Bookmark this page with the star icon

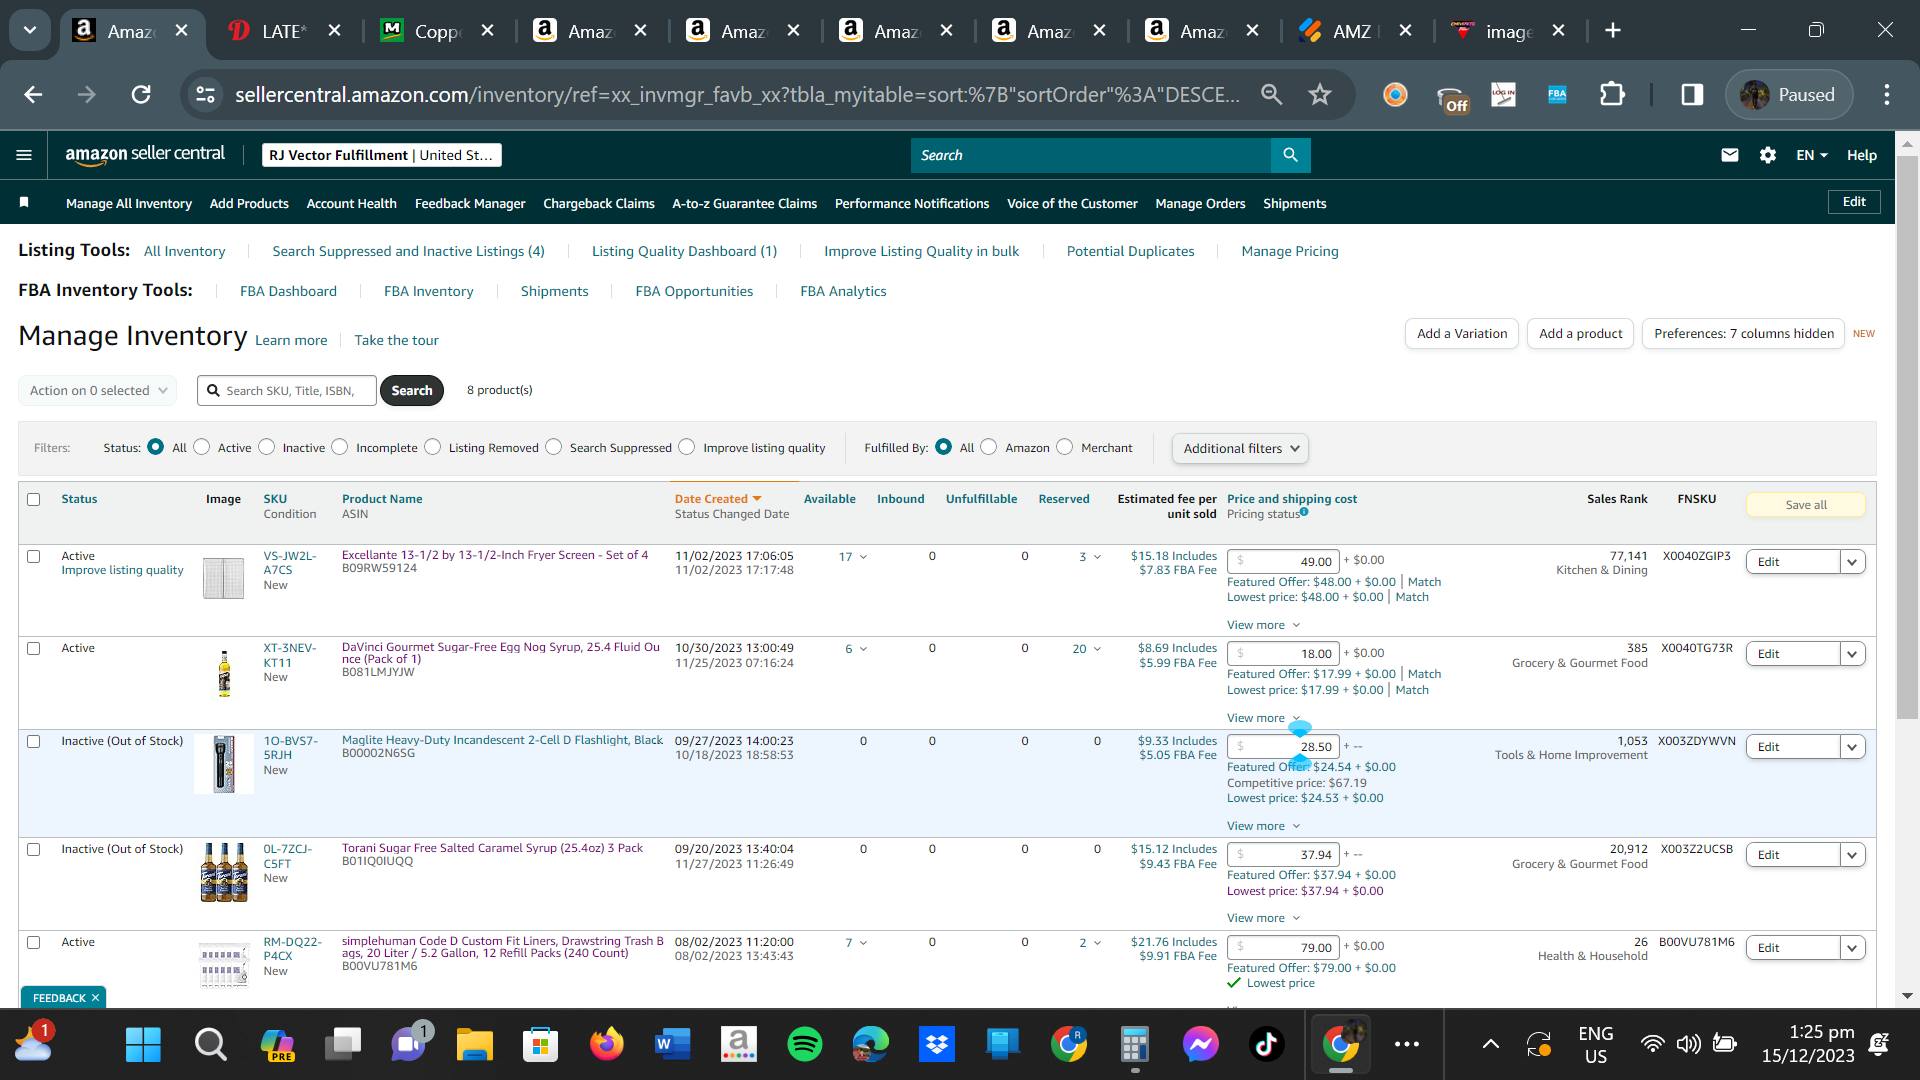pos(1320,95)
